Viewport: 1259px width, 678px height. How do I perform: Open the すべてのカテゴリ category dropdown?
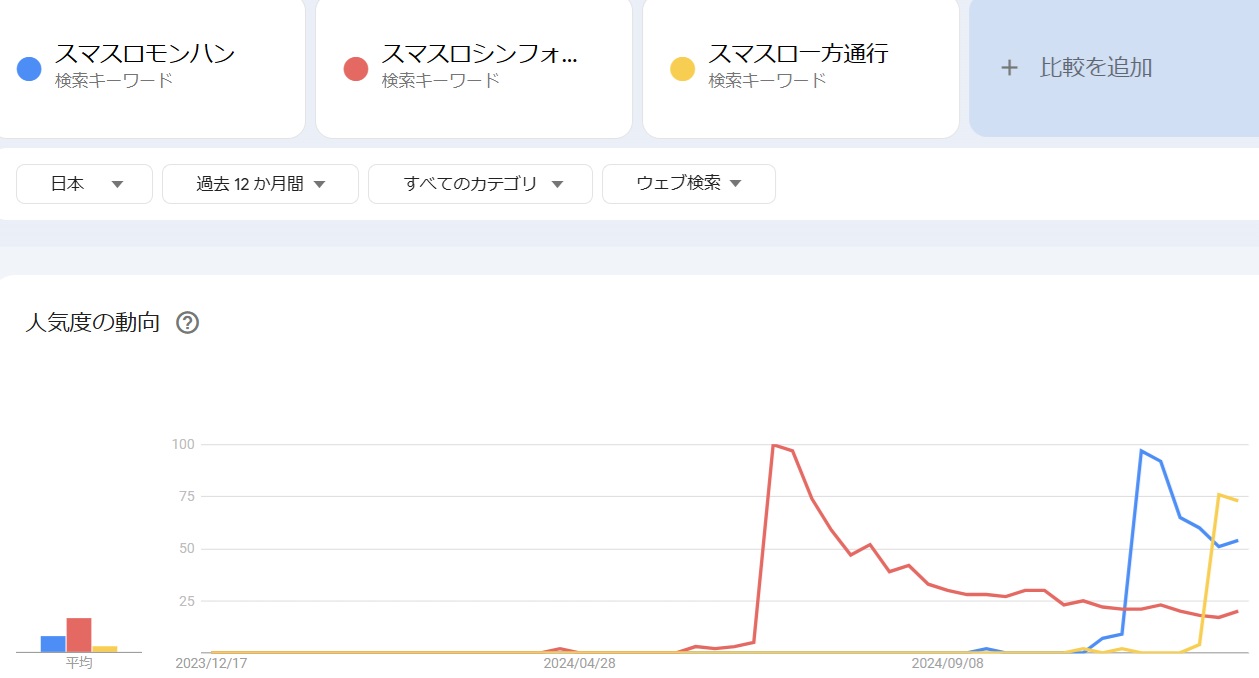pyautogui.click(x=480, y=184)
